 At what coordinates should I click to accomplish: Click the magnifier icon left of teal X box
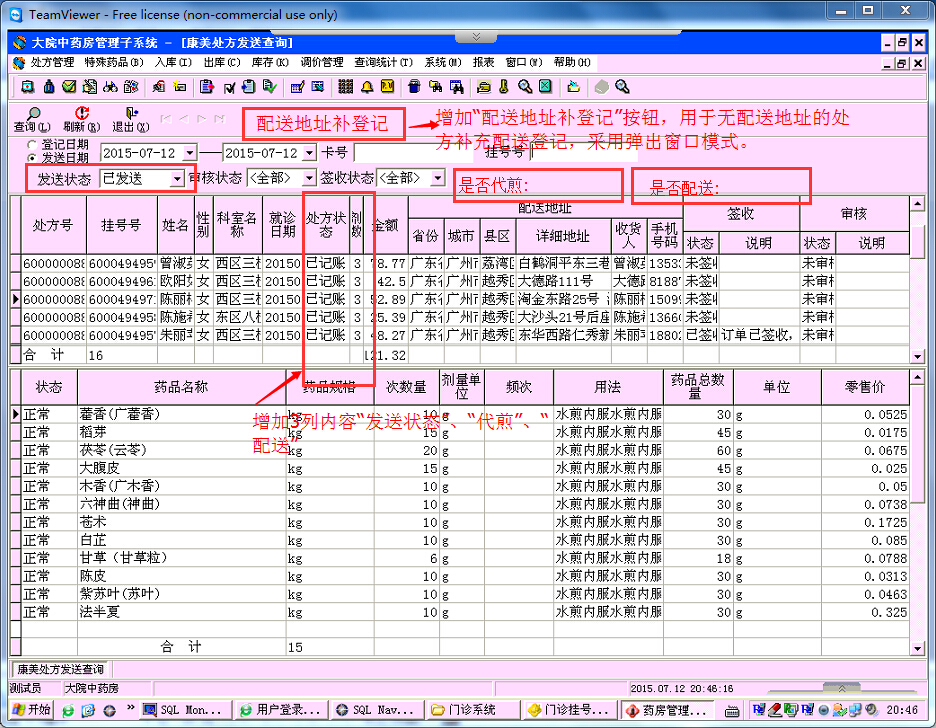[525, 87]
